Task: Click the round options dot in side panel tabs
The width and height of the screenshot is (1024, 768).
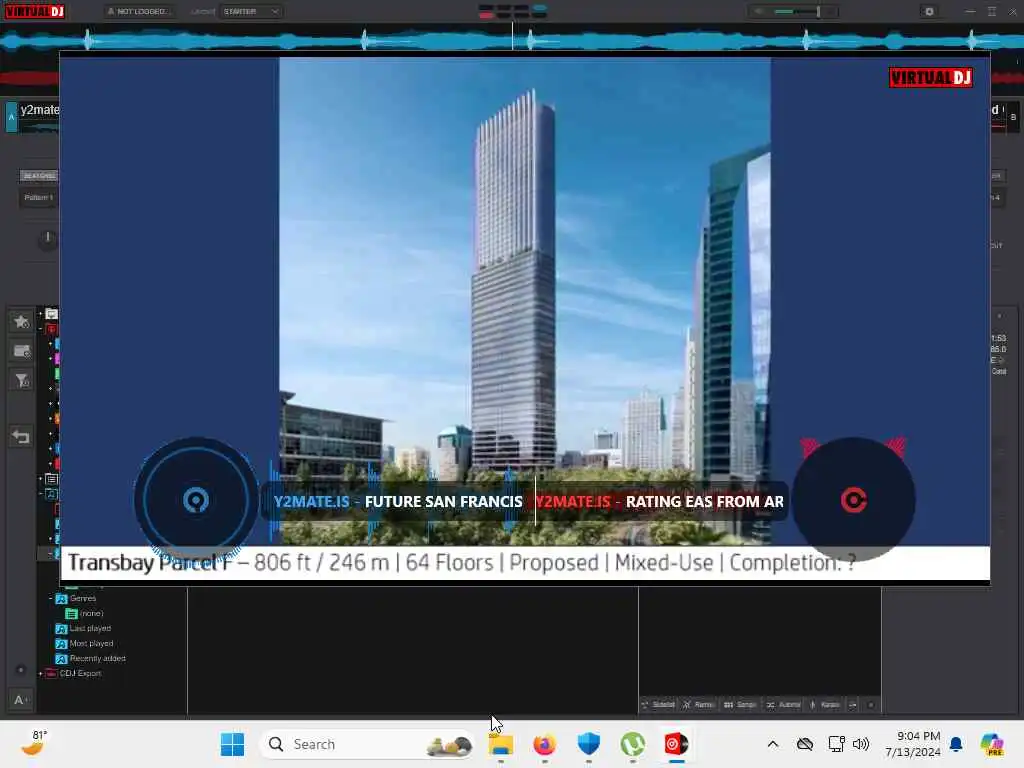Action: (871, 705)
